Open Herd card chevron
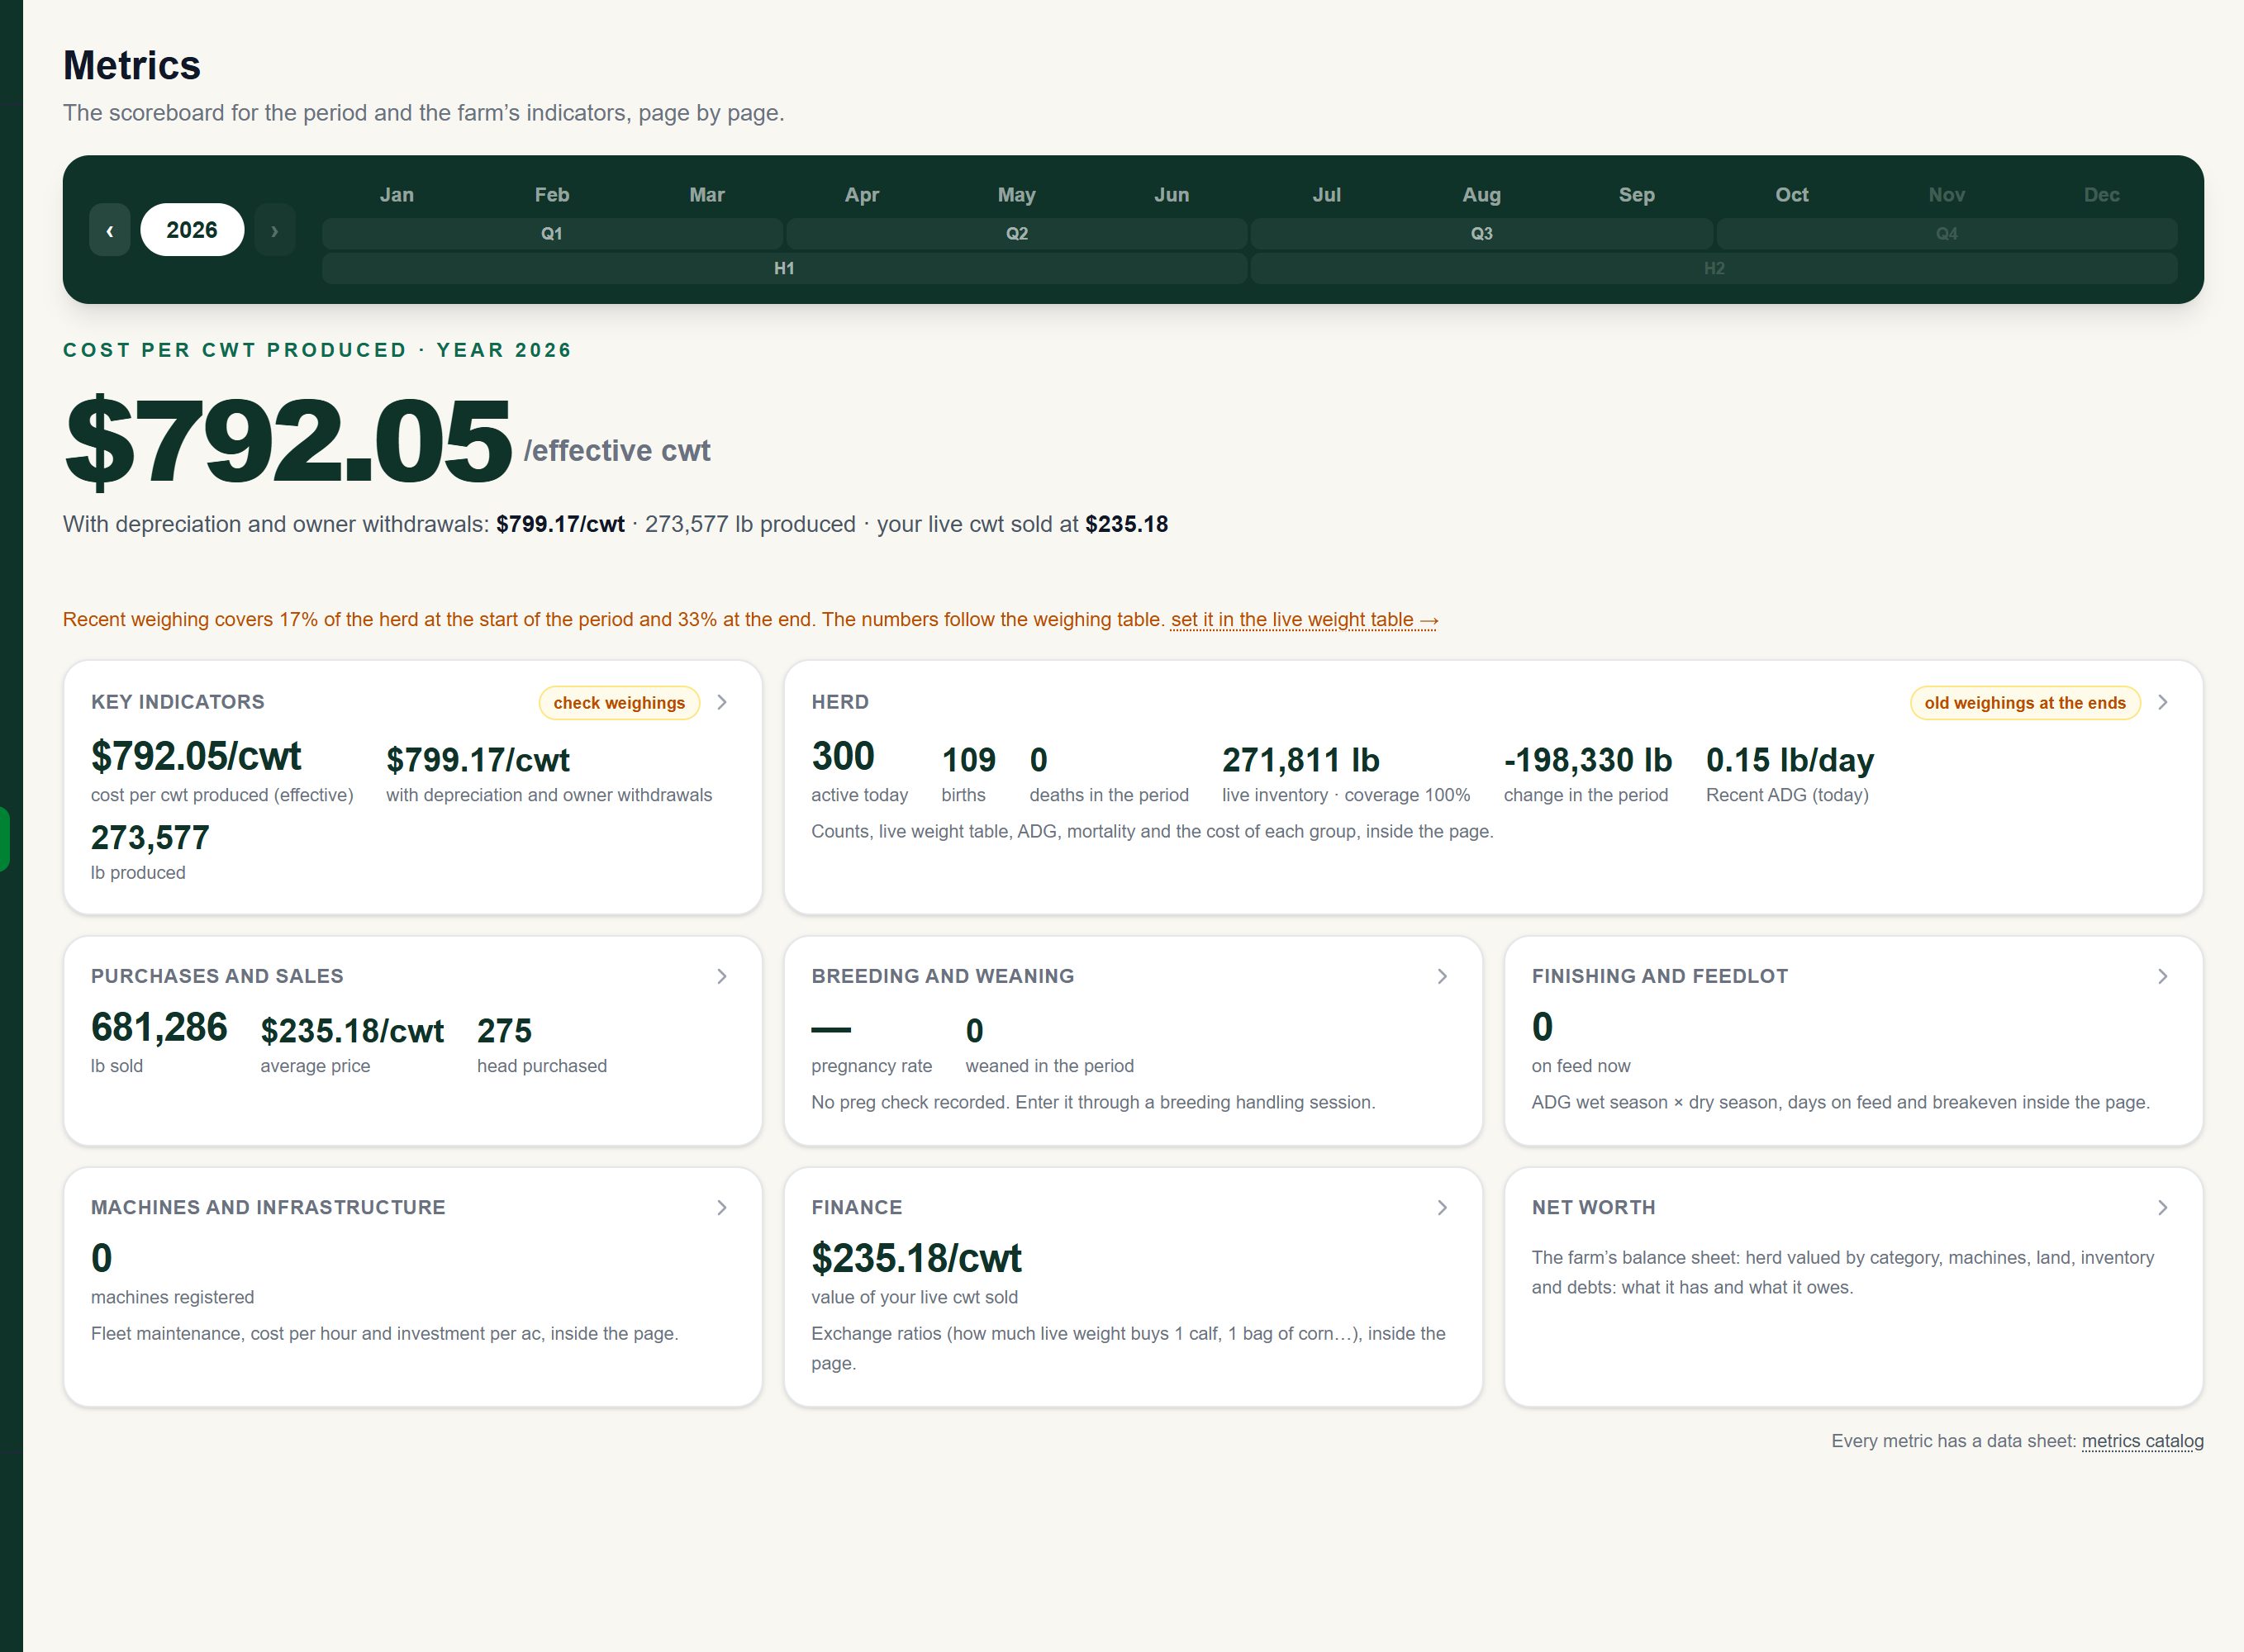2244x1652 pixels. (2163, 703)
